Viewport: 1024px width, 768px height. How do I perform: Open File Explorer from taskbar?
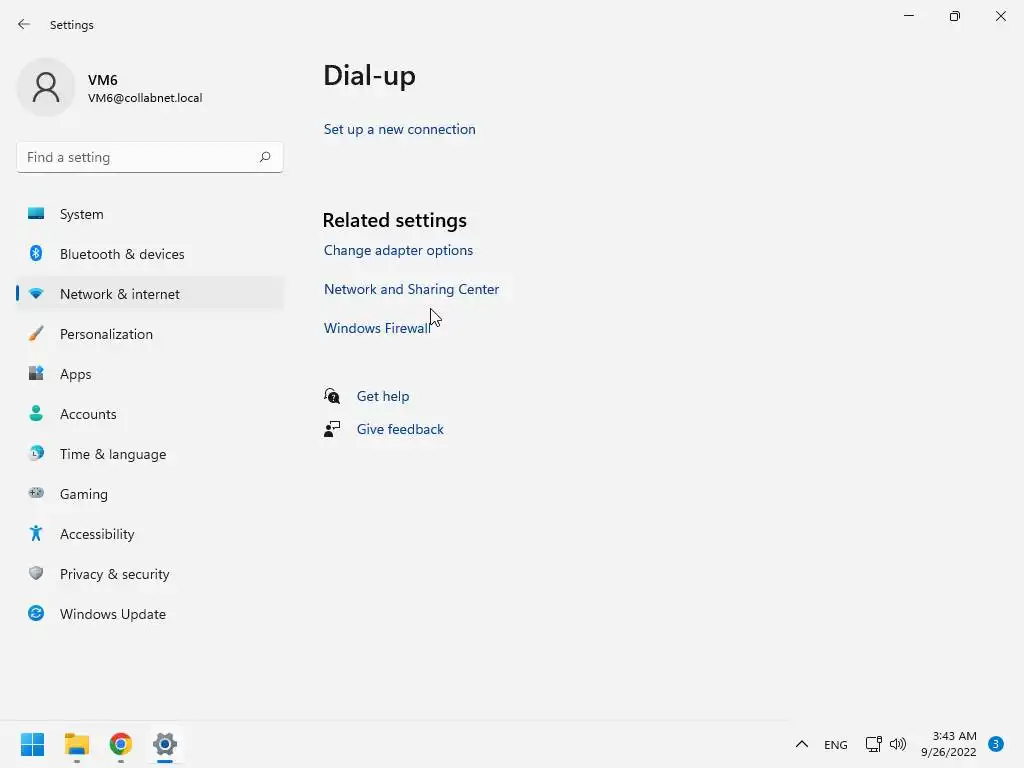76,744
